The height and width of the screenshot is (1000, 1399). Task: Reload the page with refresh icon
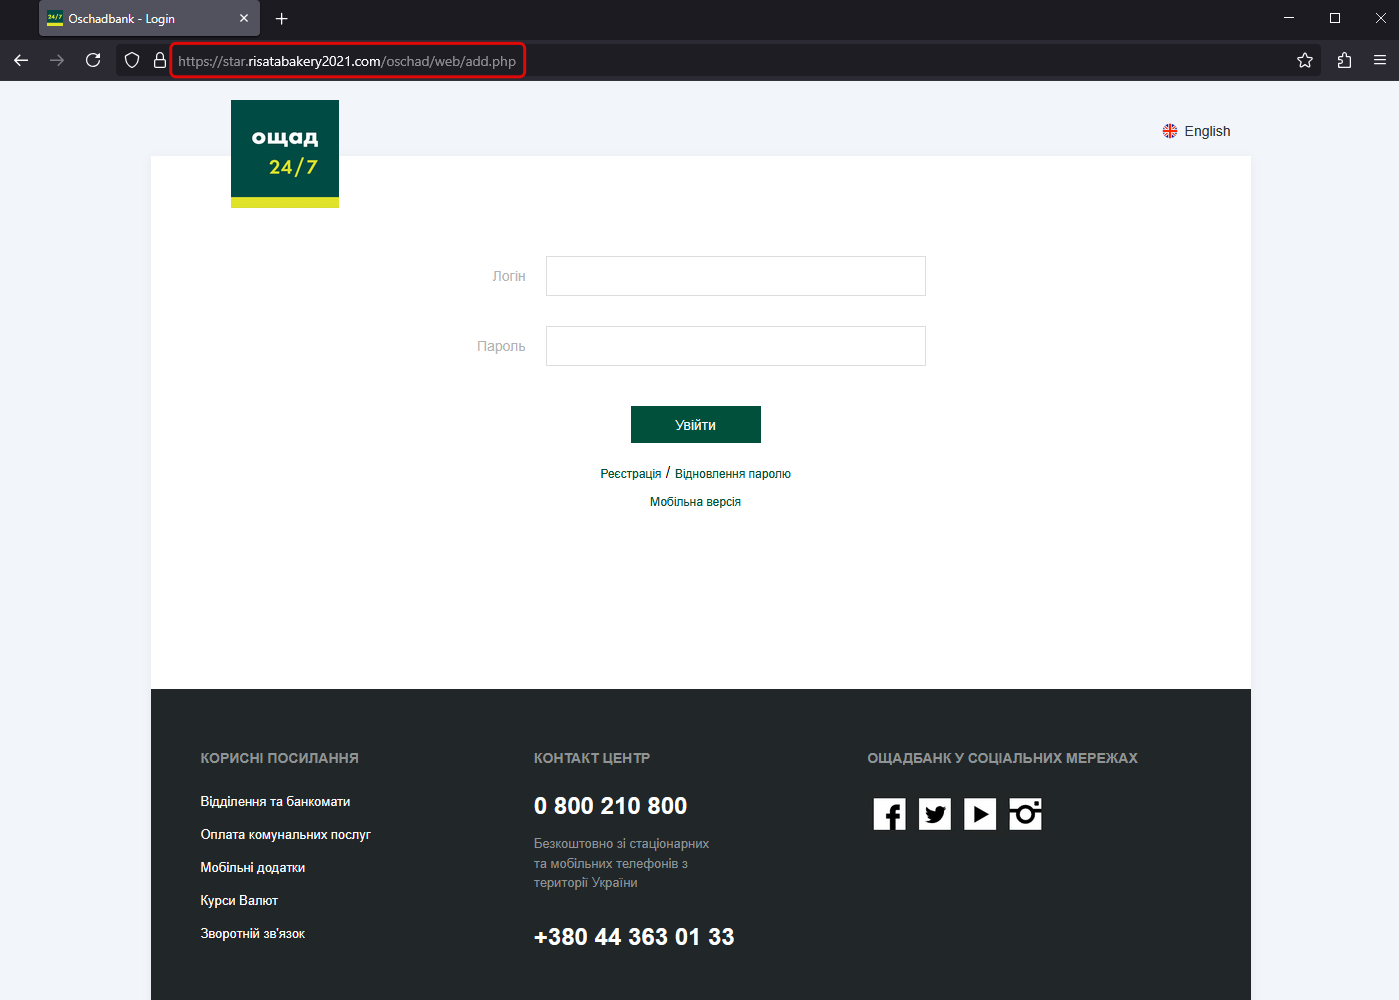93,61
